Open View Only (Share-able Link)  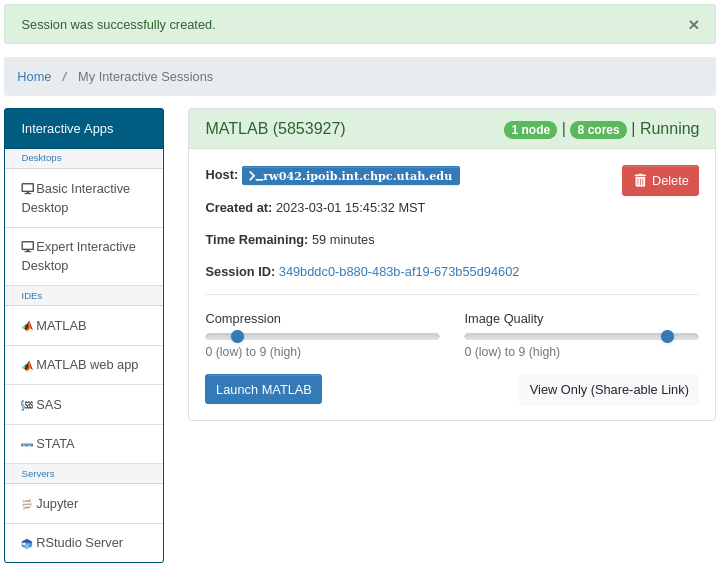point(609,390)
